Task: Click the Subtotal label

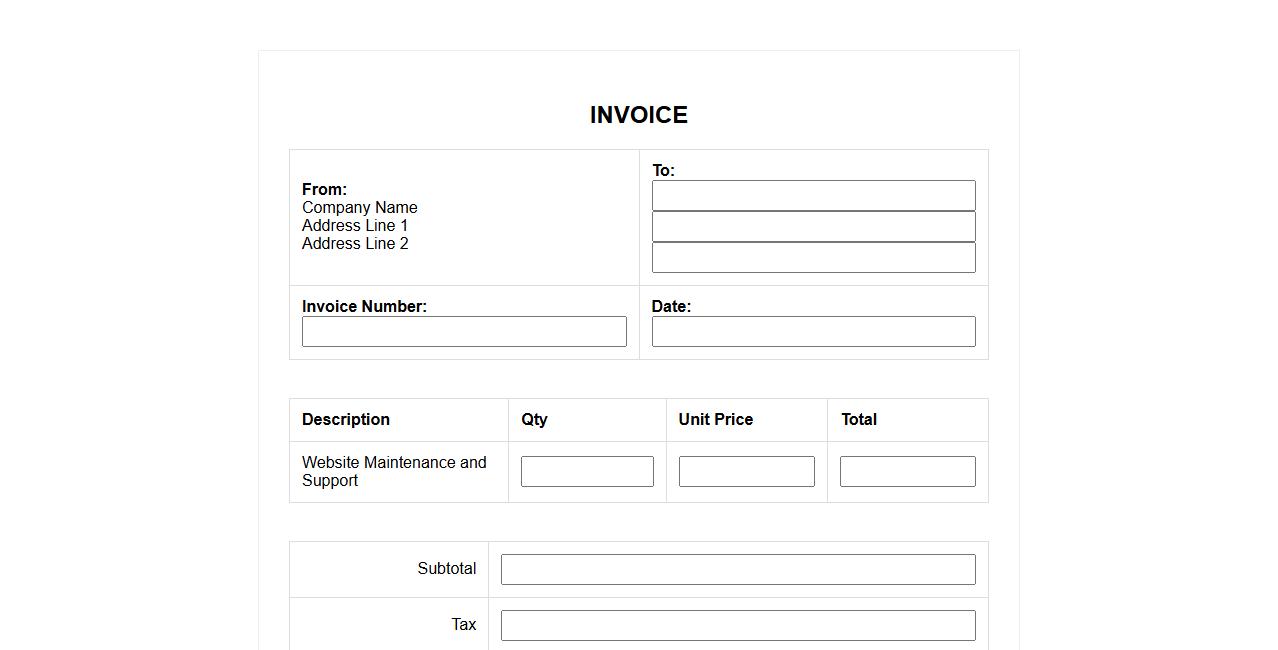Action: click(x=446, y=569)
